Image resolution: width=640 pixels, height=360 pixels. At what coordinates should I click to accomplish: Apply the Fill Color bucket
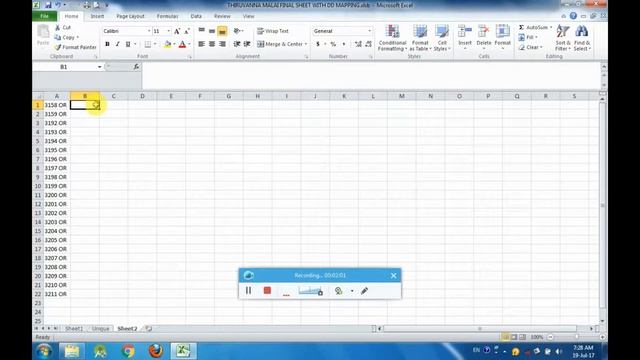pos(167,44)
